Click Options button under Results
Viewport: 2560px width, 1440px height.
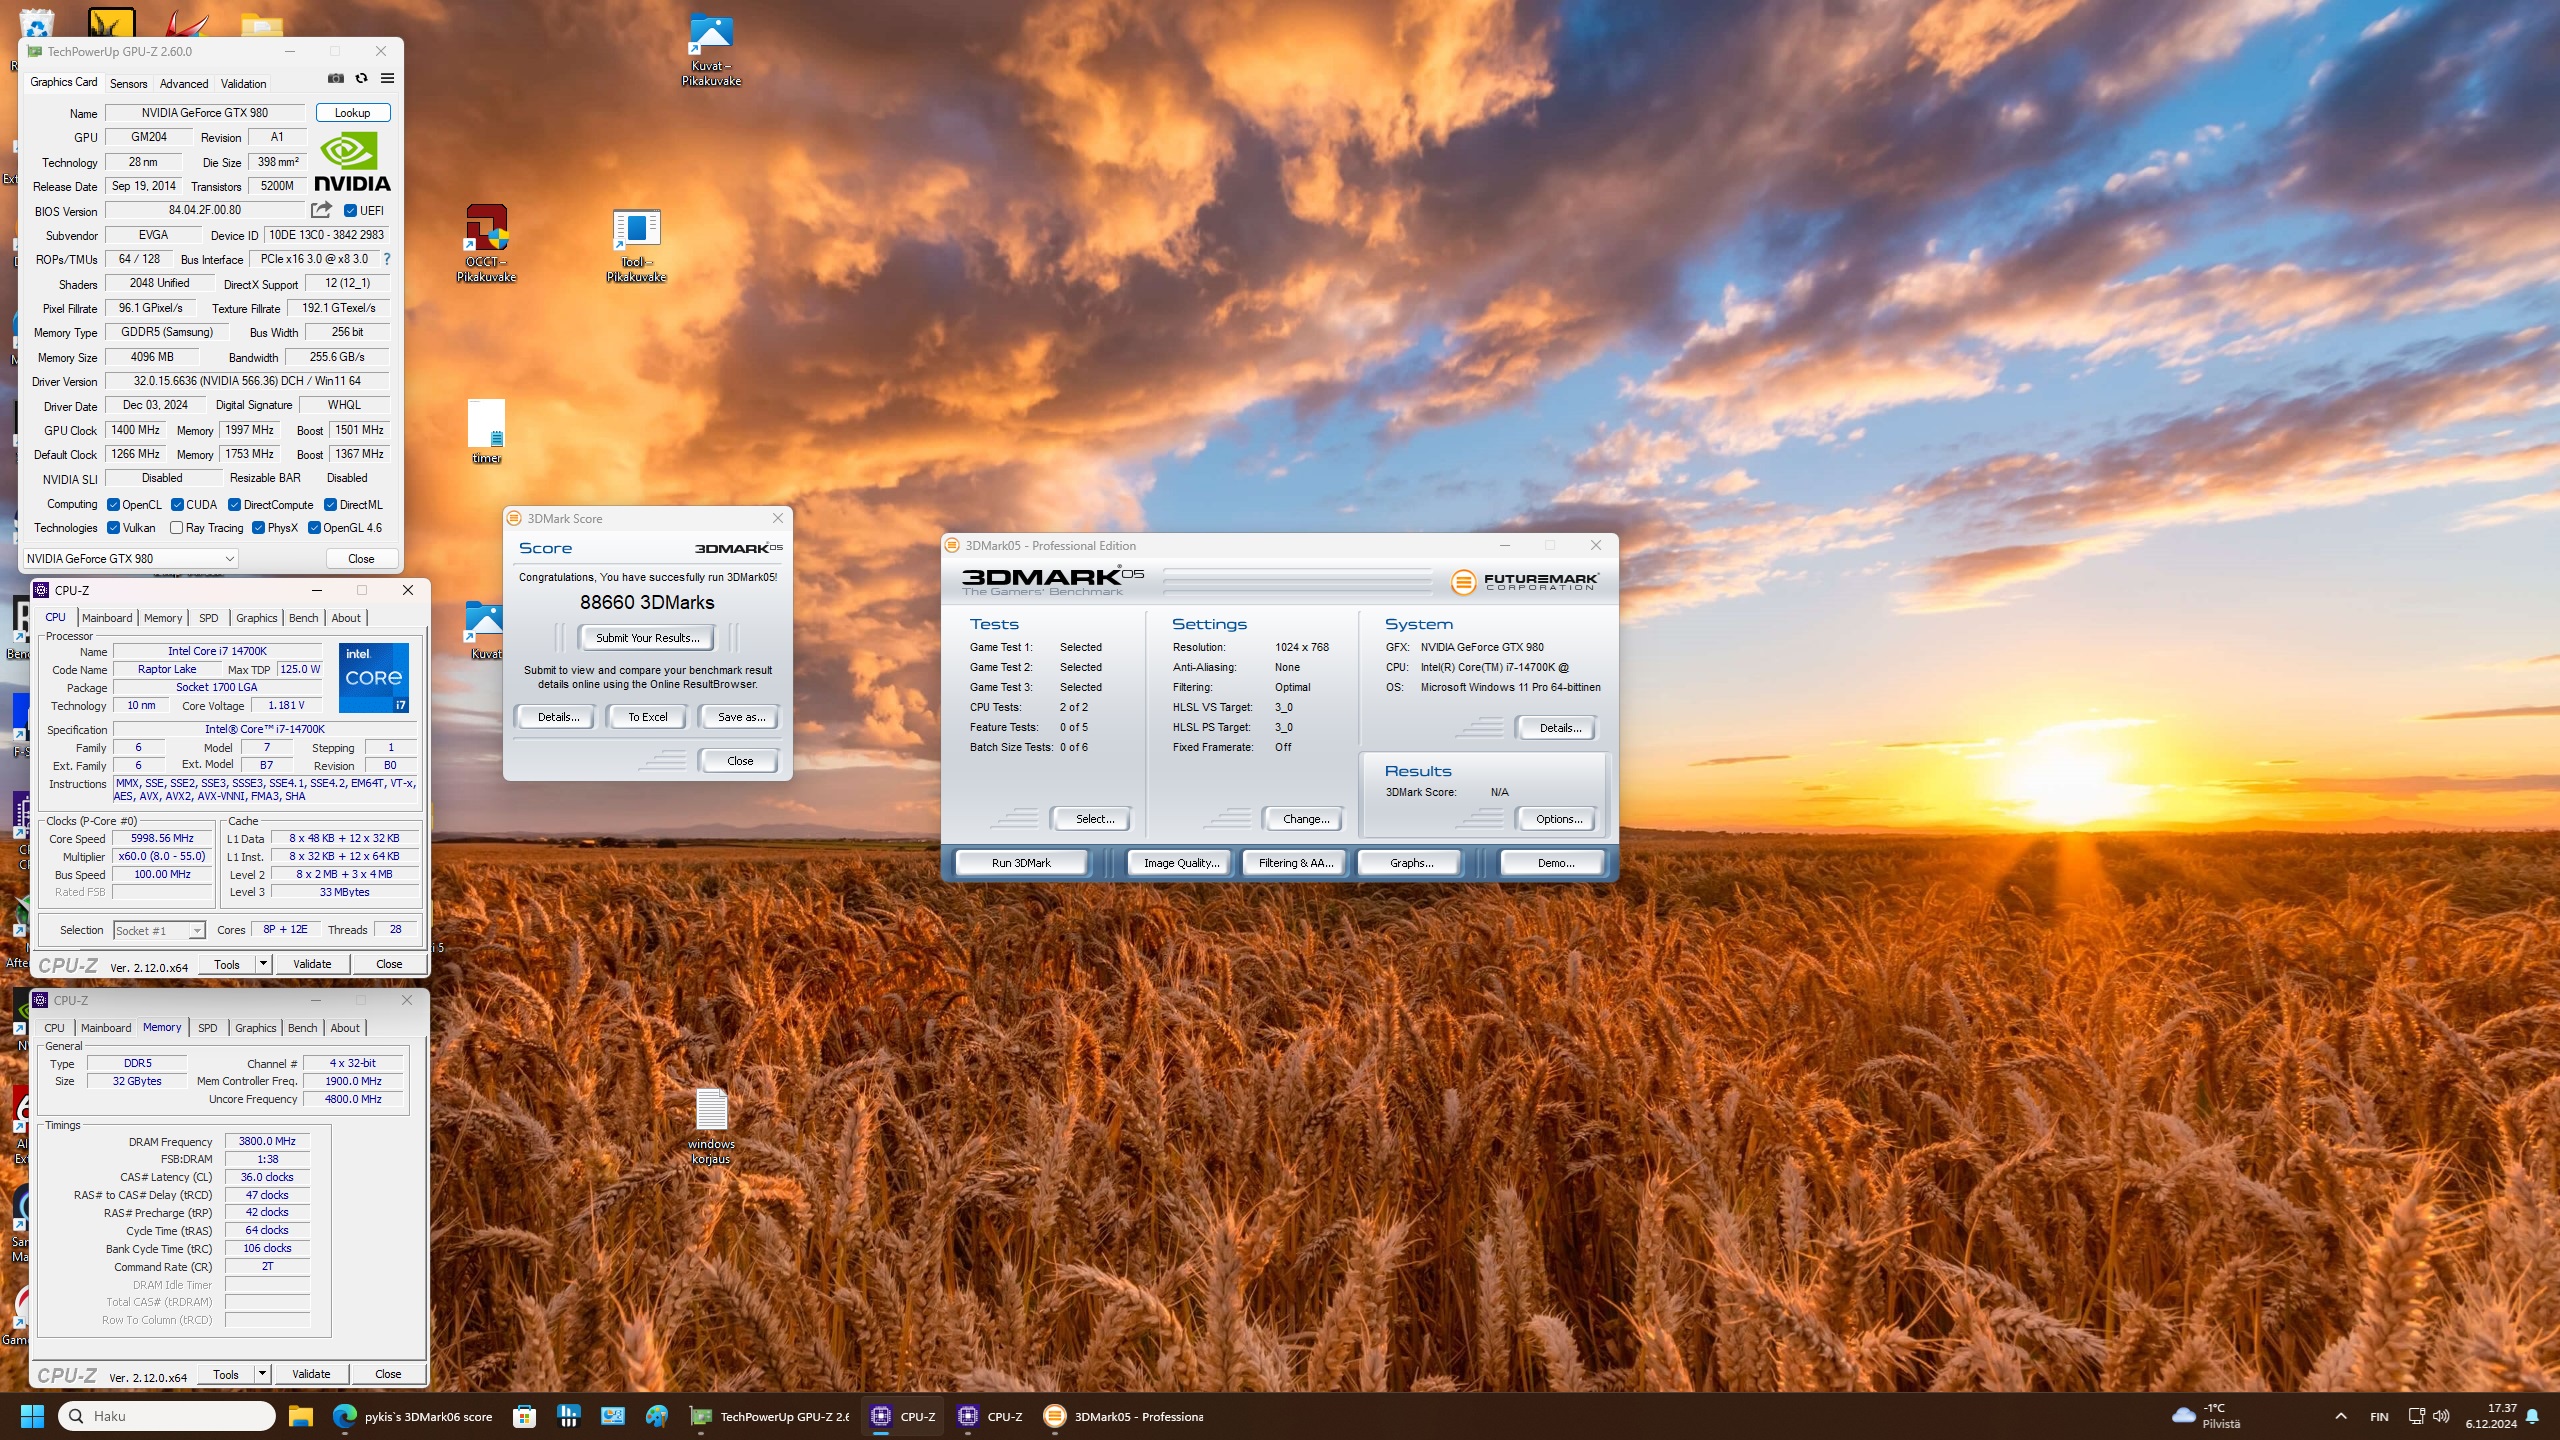point(1559,819)
